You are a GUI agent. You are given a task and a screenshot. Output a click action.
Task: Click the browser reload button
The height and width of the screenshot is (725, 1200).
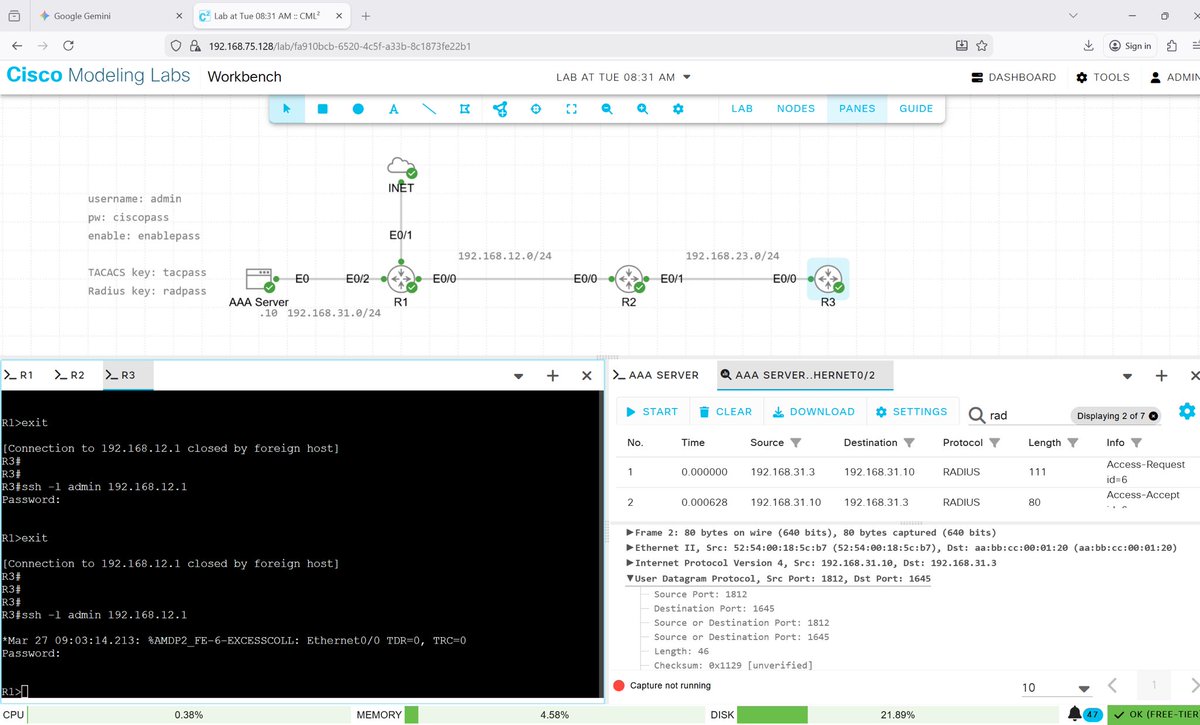coord(69,45)
